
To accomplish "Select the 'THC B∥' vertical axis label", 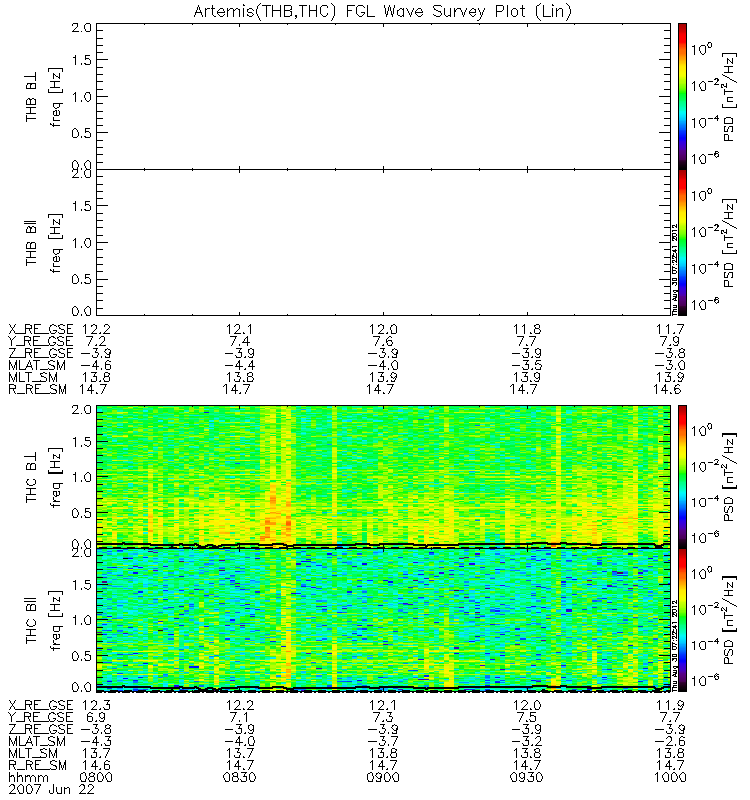I will click(x=31, y=621).
